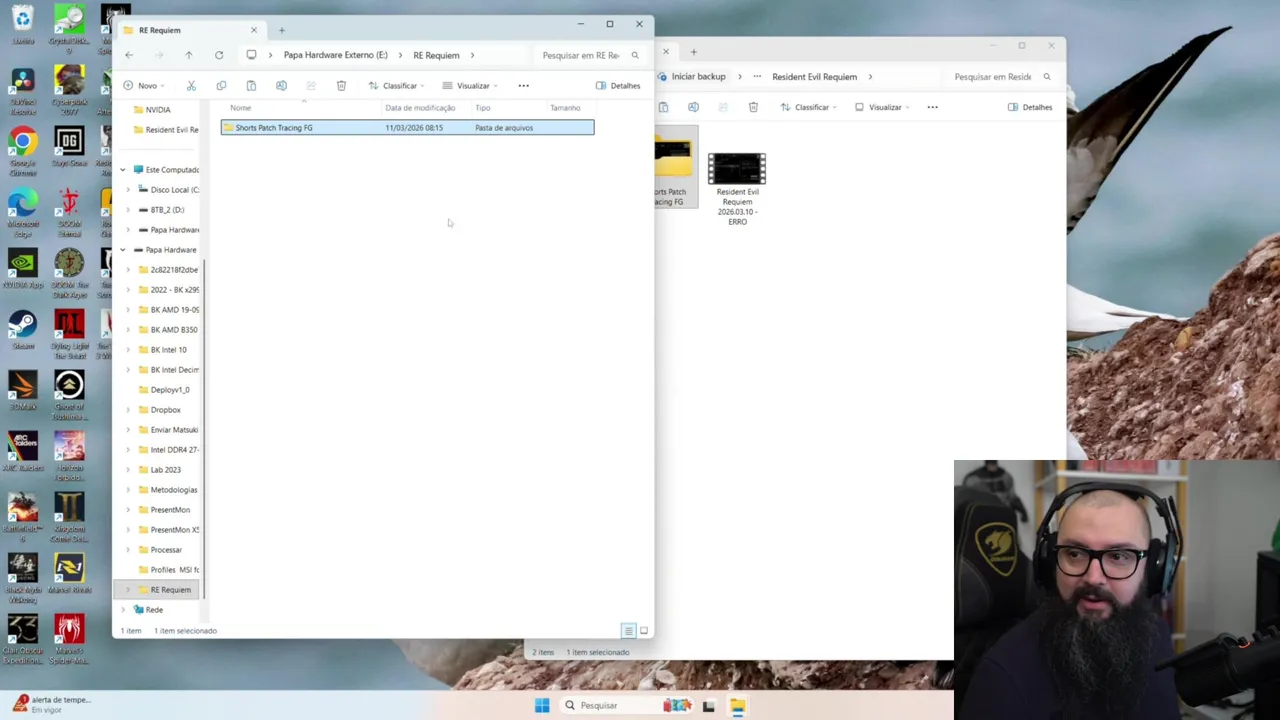Viewport: 1280px width, 720px height.
Task: Open Visualizar dropdown in RE Requiem window
Action: click(470, 85)
